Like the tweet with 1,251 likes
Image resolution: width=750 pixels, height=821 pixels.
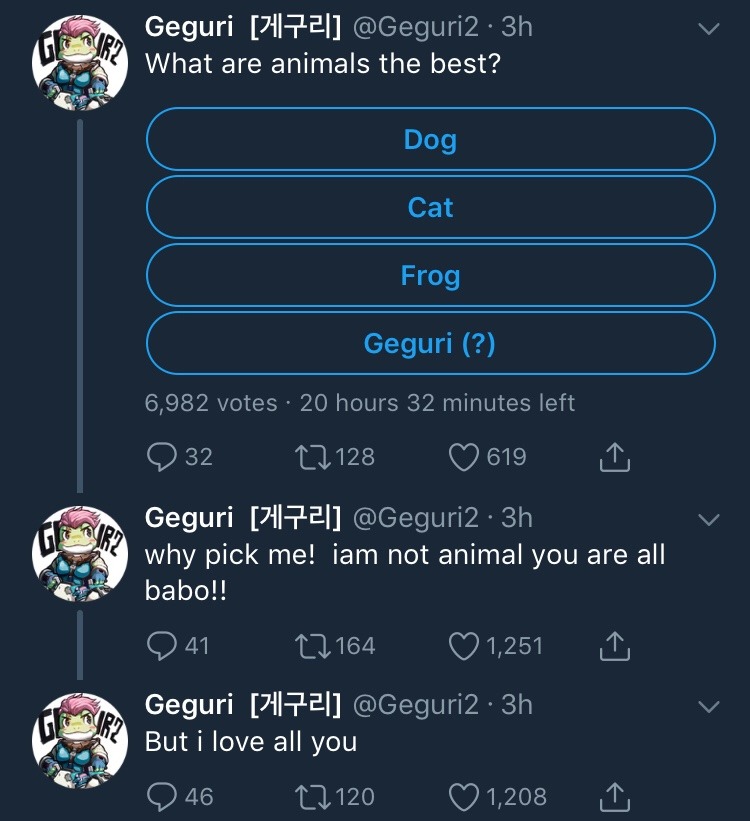463,646
